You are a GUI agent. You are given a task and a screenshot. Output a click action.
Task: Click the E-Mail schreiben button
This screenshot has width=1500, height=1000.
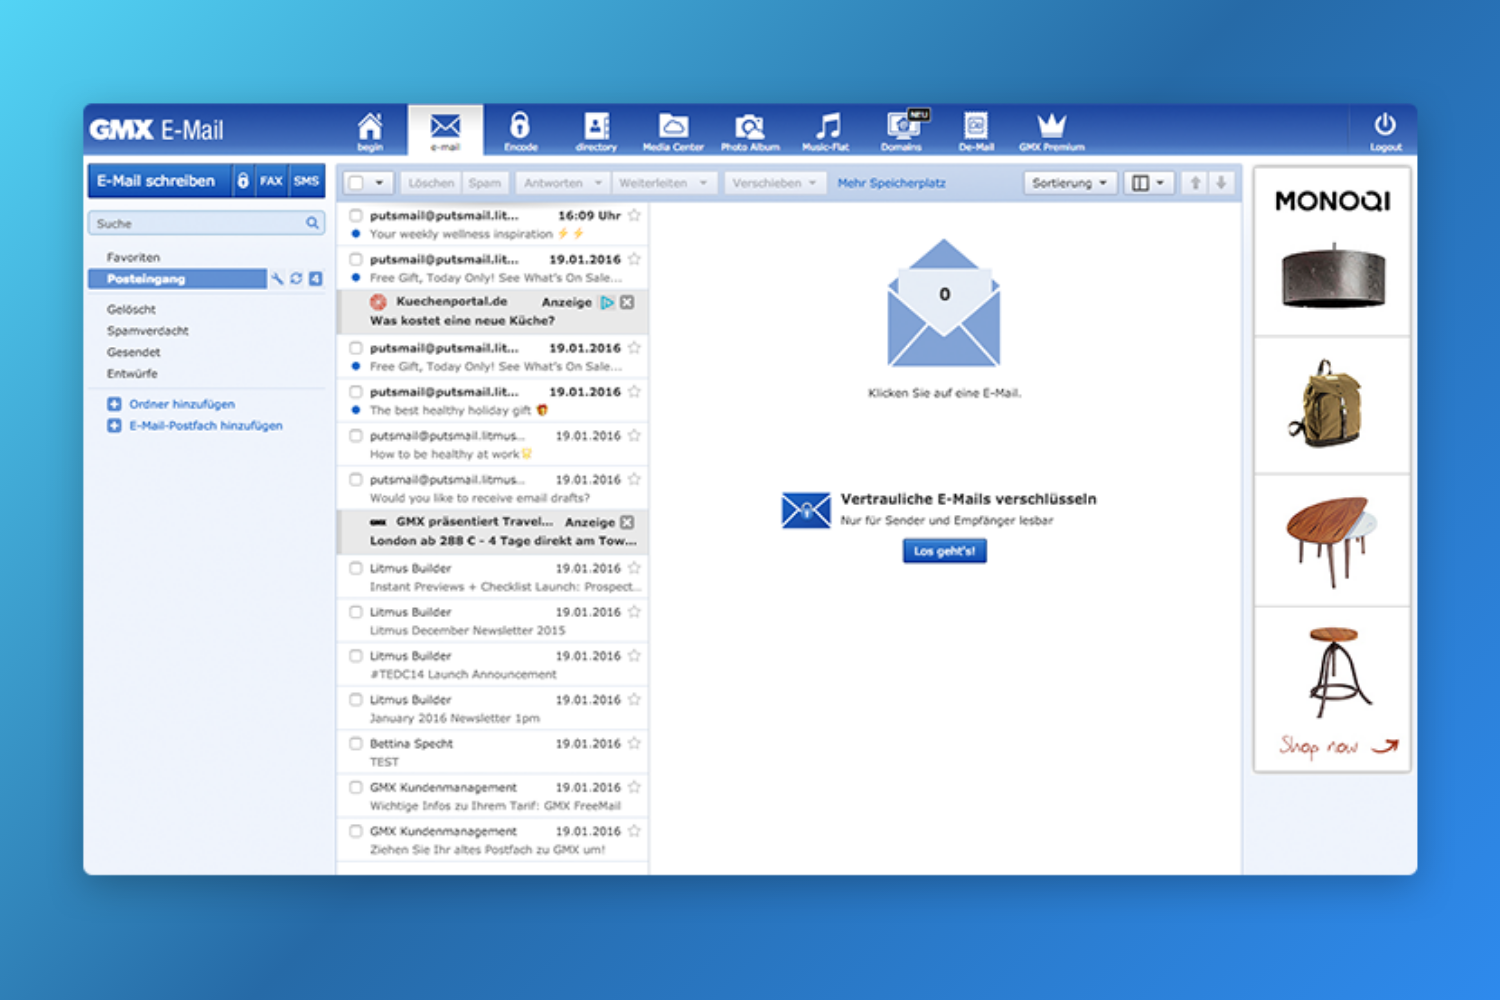158,181
